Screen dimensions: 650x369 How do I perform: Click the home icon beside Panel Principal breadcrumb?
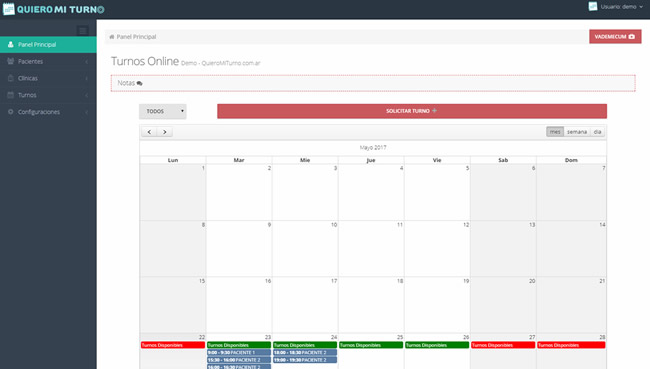point(112,37)
